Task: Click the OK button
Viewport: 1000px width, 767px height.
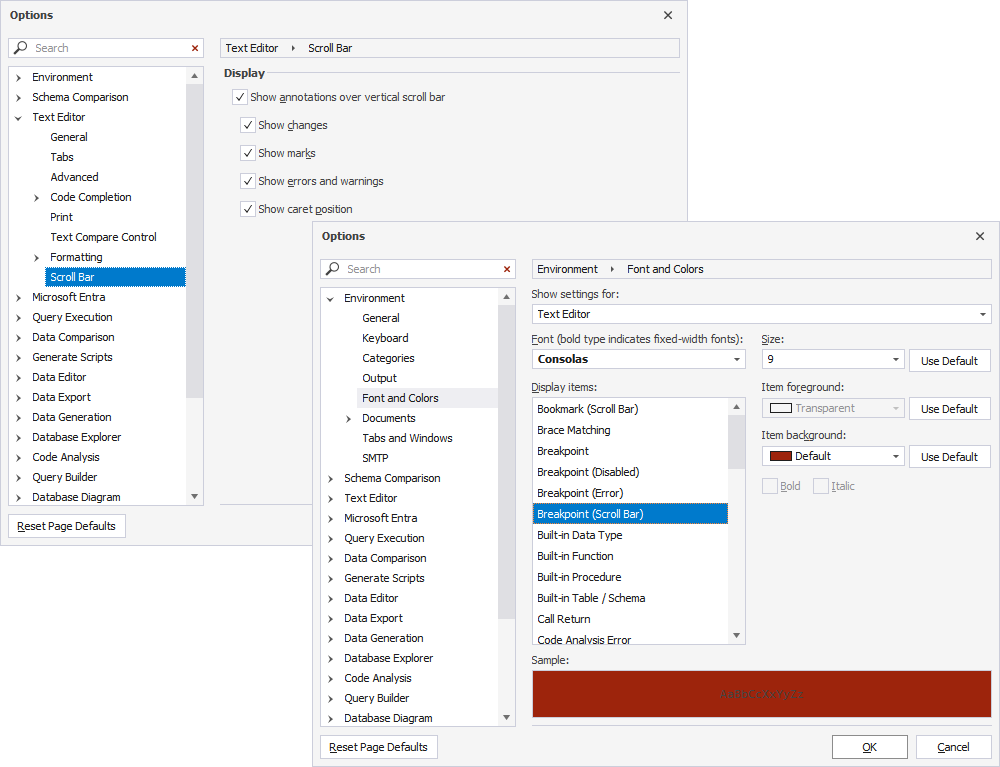Action: [869, 746]
